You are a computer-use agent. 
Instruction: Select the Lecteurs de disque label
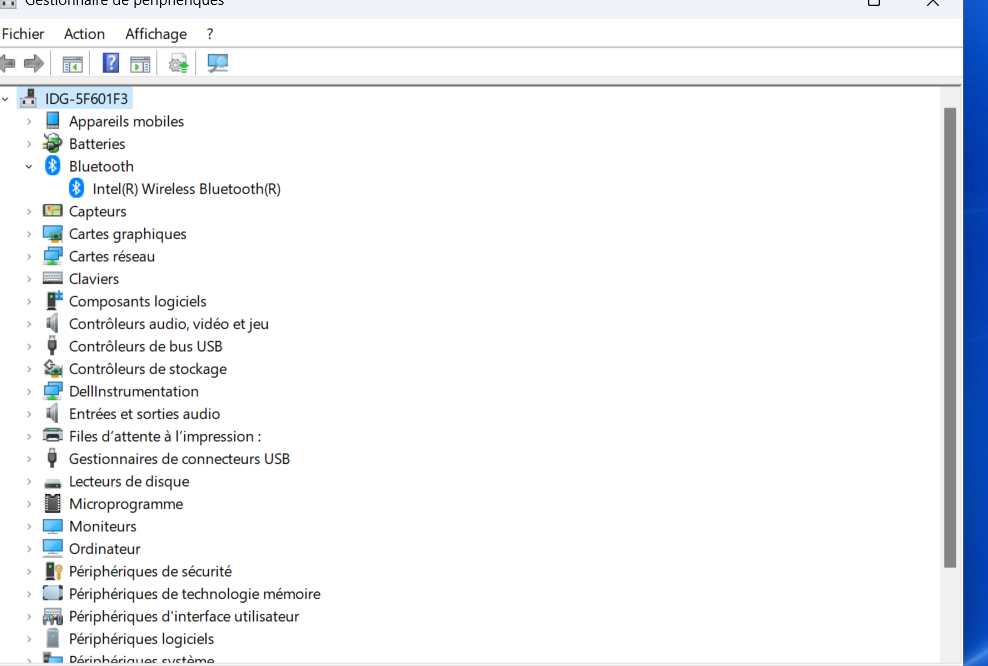click(x=129, y=481)
